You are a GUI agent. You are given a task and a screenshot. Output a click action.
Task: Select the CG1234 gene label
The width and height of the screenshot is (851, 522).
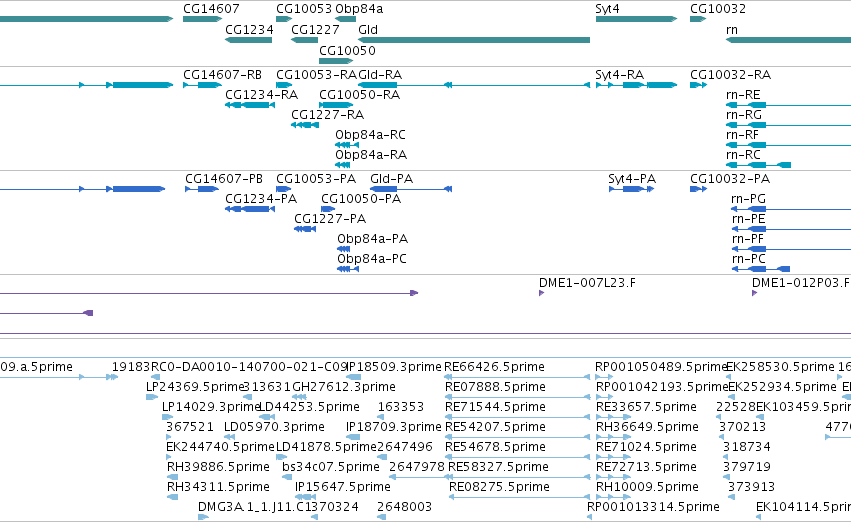249,30
